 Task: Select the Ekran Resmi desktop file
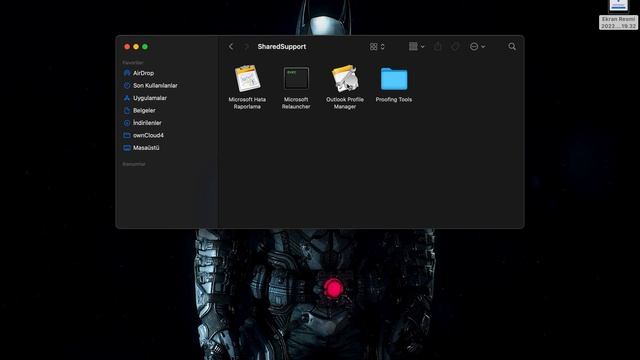618,15
